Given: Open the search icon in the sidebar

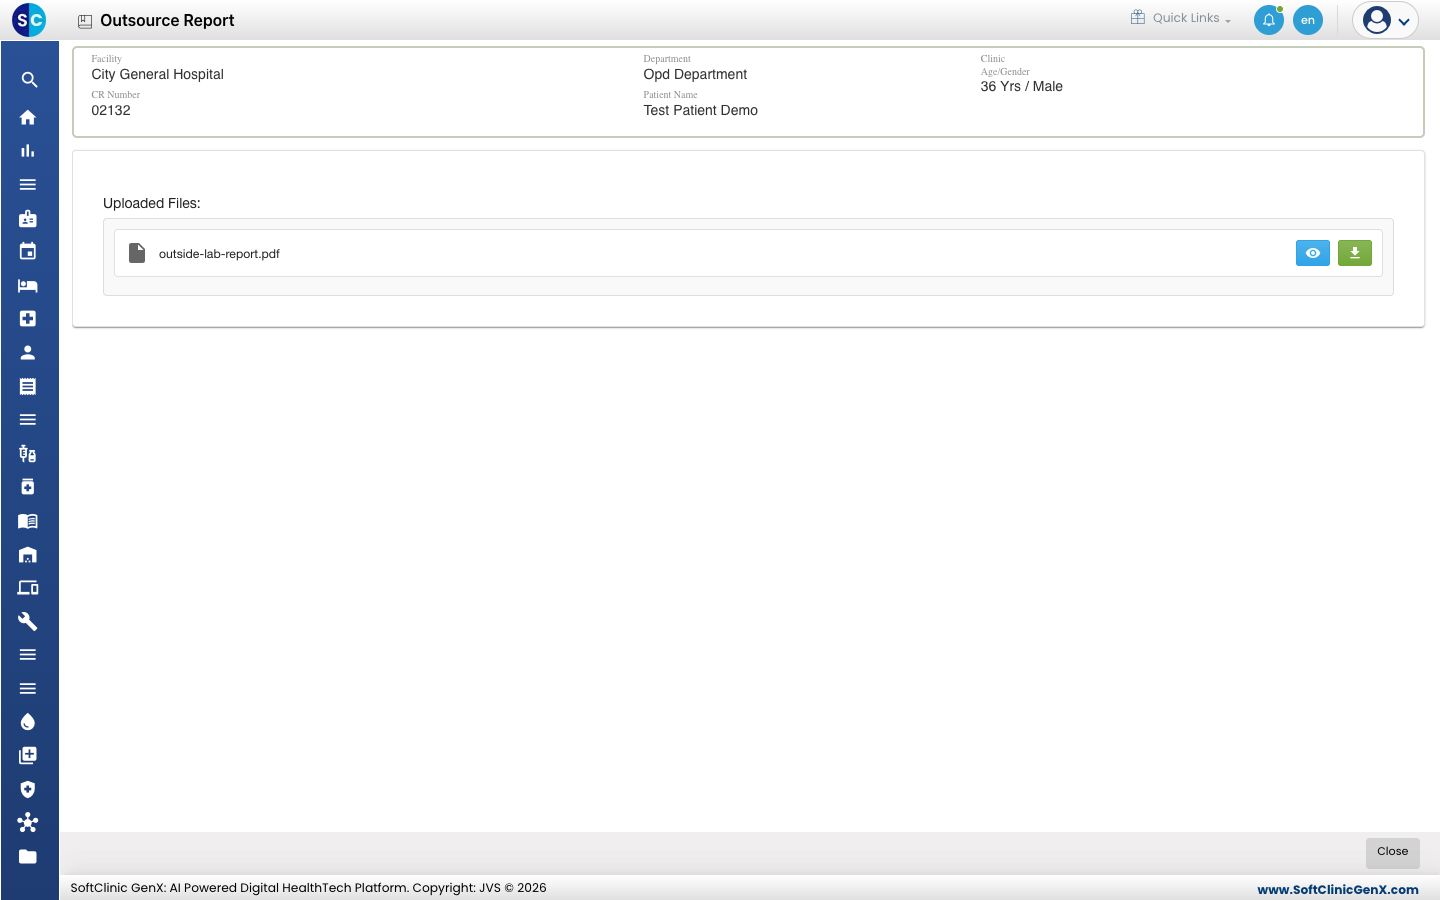Looking at the screenshot, I should pos(29,80).
